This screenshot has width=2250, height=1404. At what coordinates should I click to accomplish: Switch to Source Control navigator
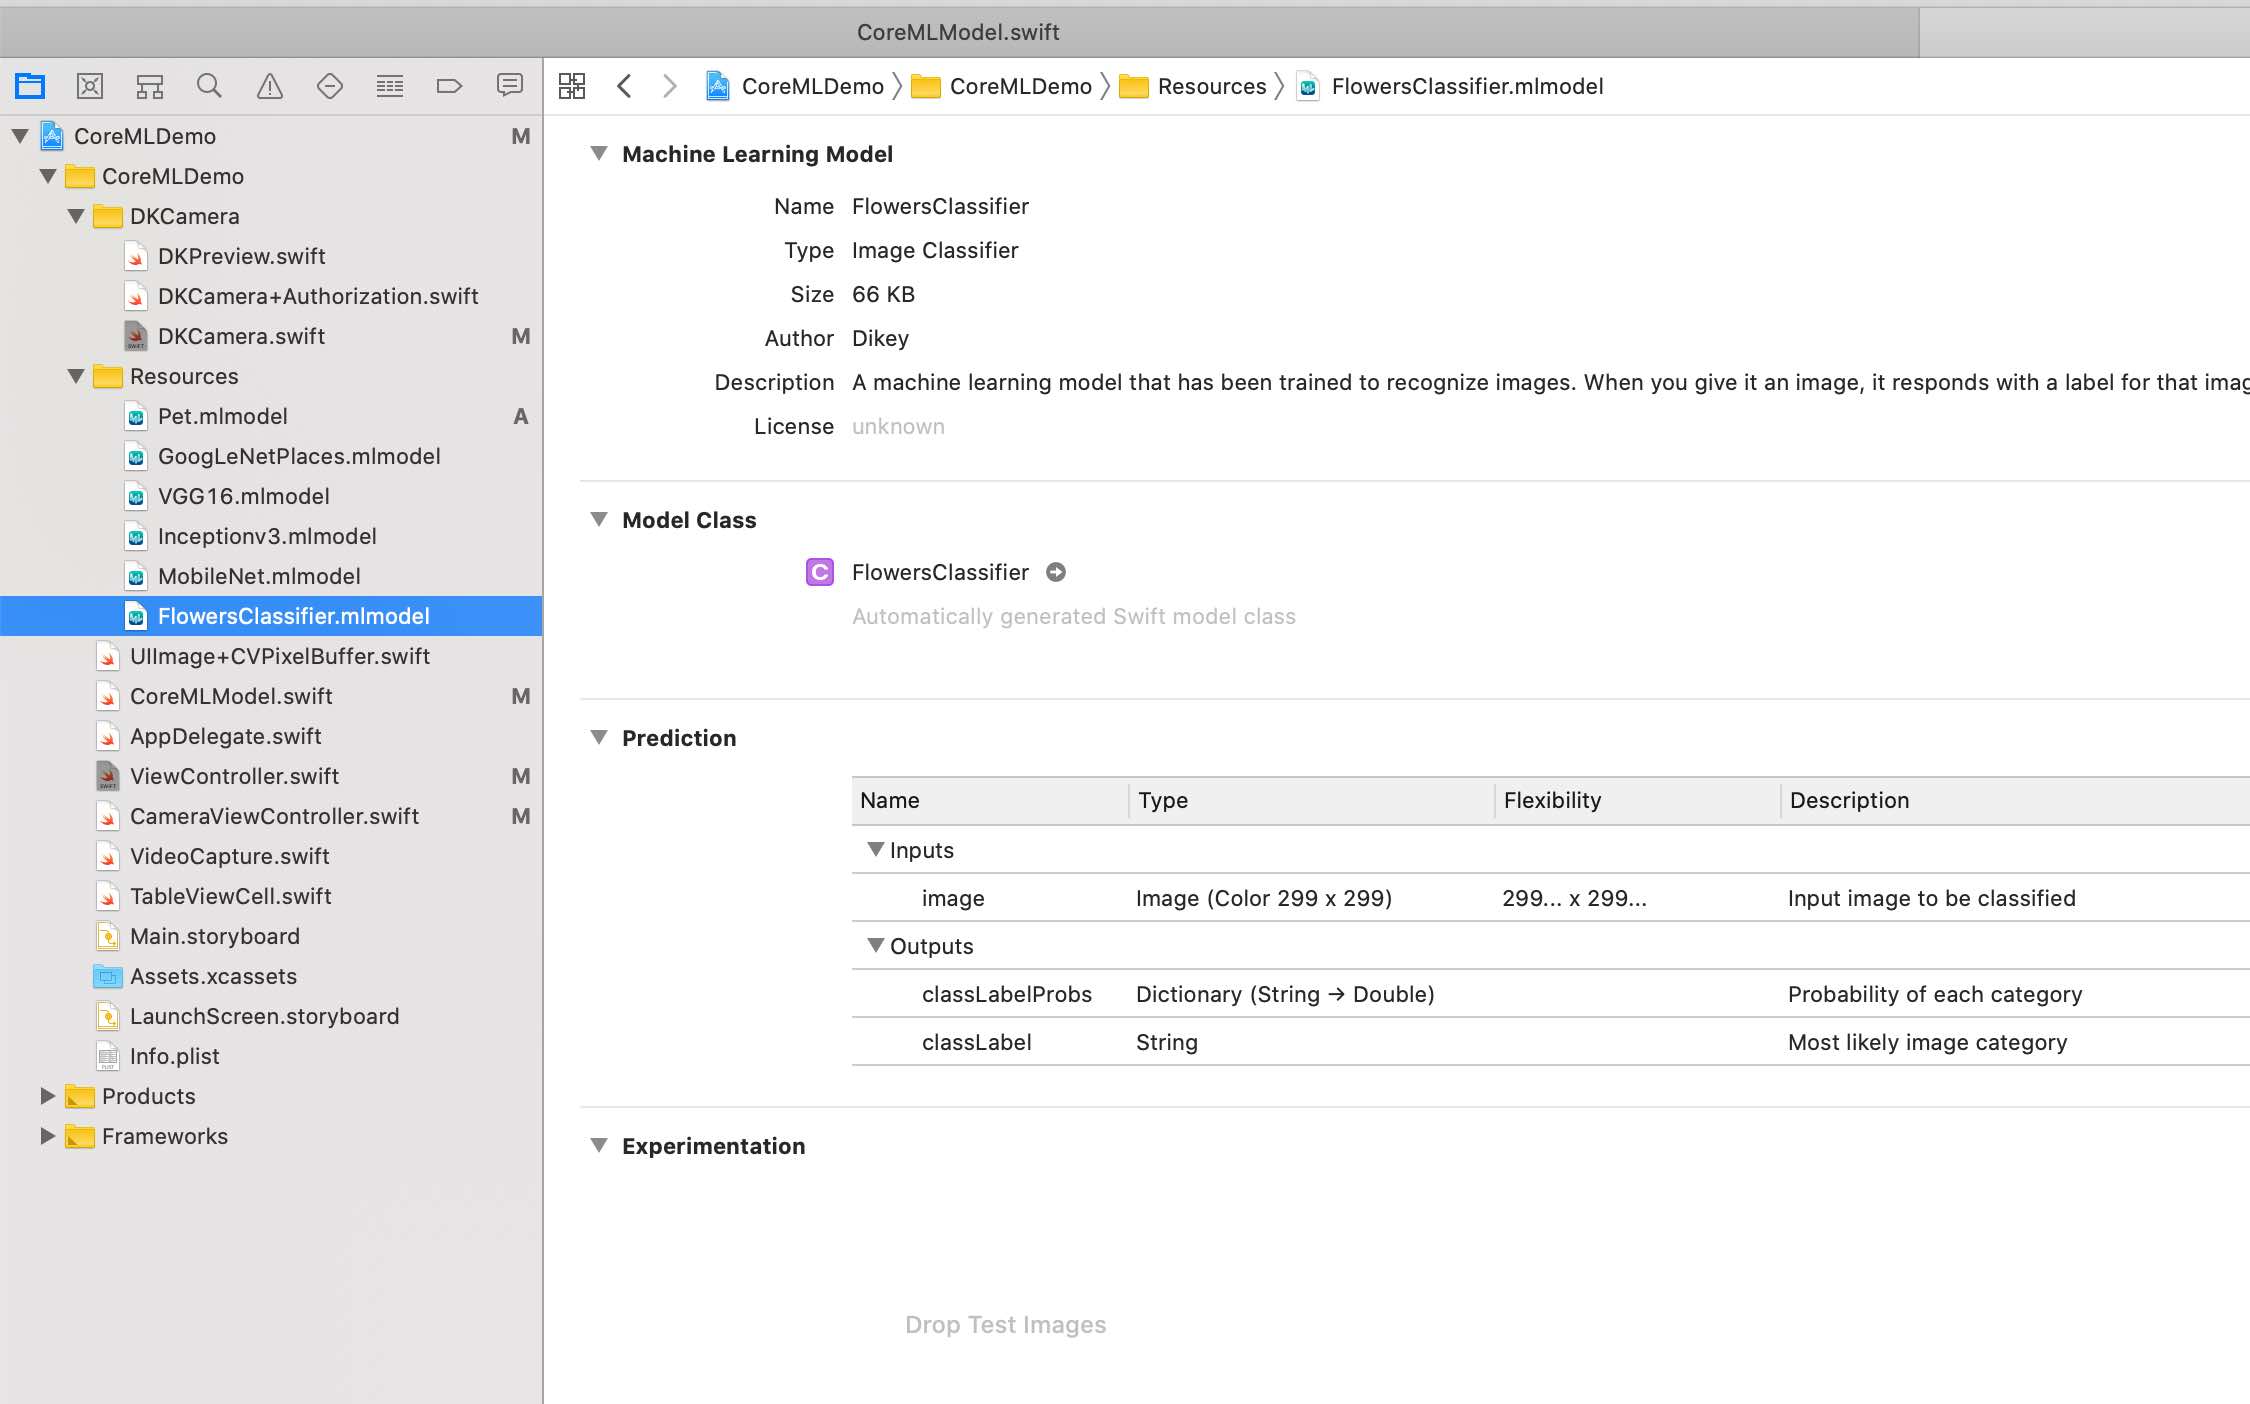pyautogui.click(x=90, y=86)
